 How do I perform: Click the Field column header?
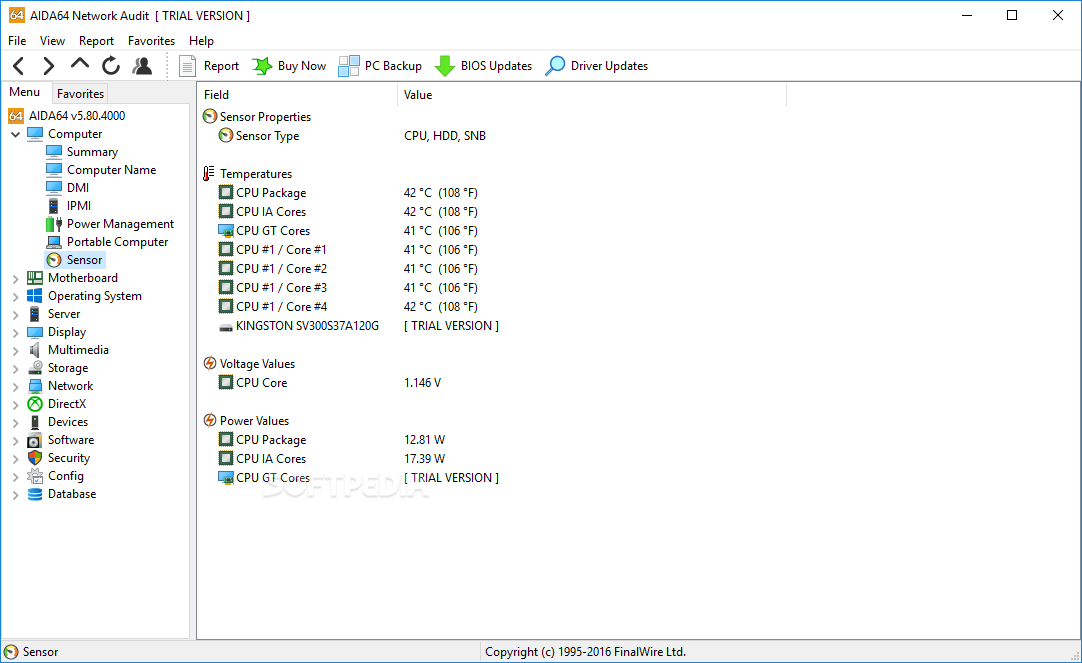[297, 95]
